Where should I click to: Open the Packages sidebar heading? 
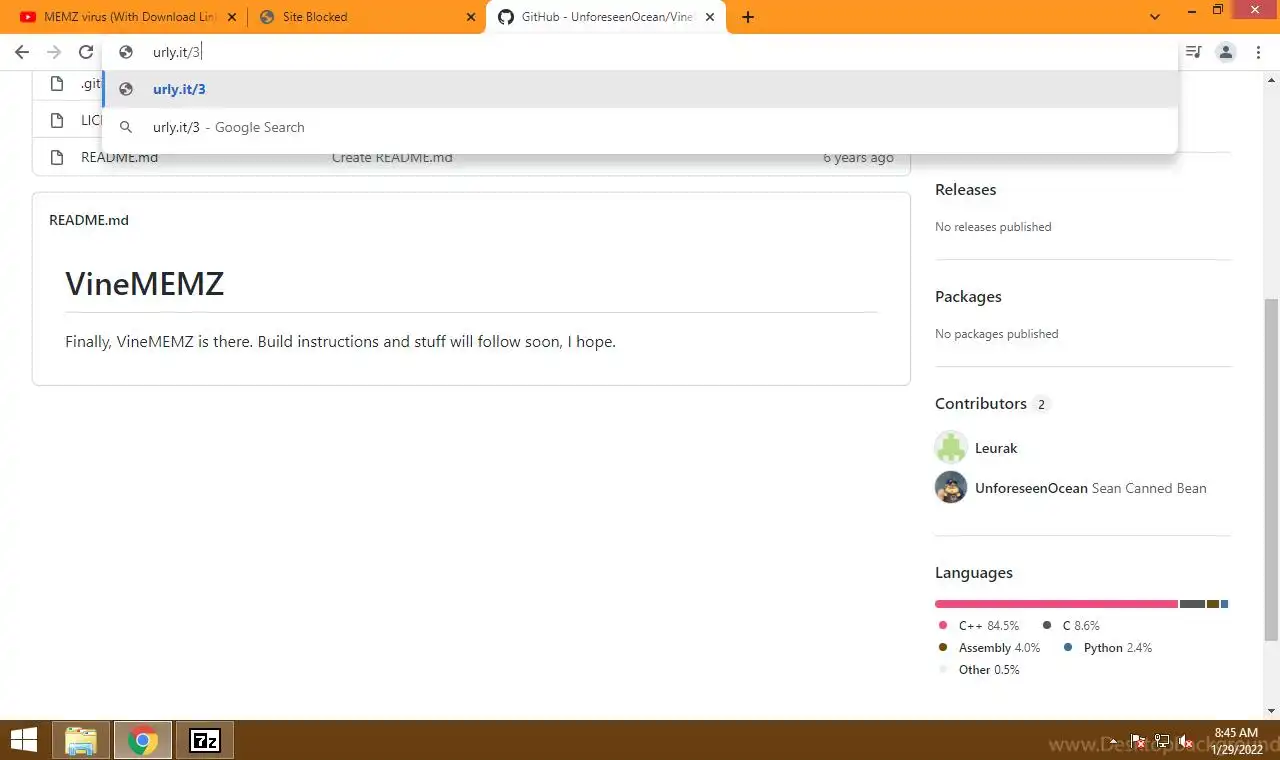968,297
